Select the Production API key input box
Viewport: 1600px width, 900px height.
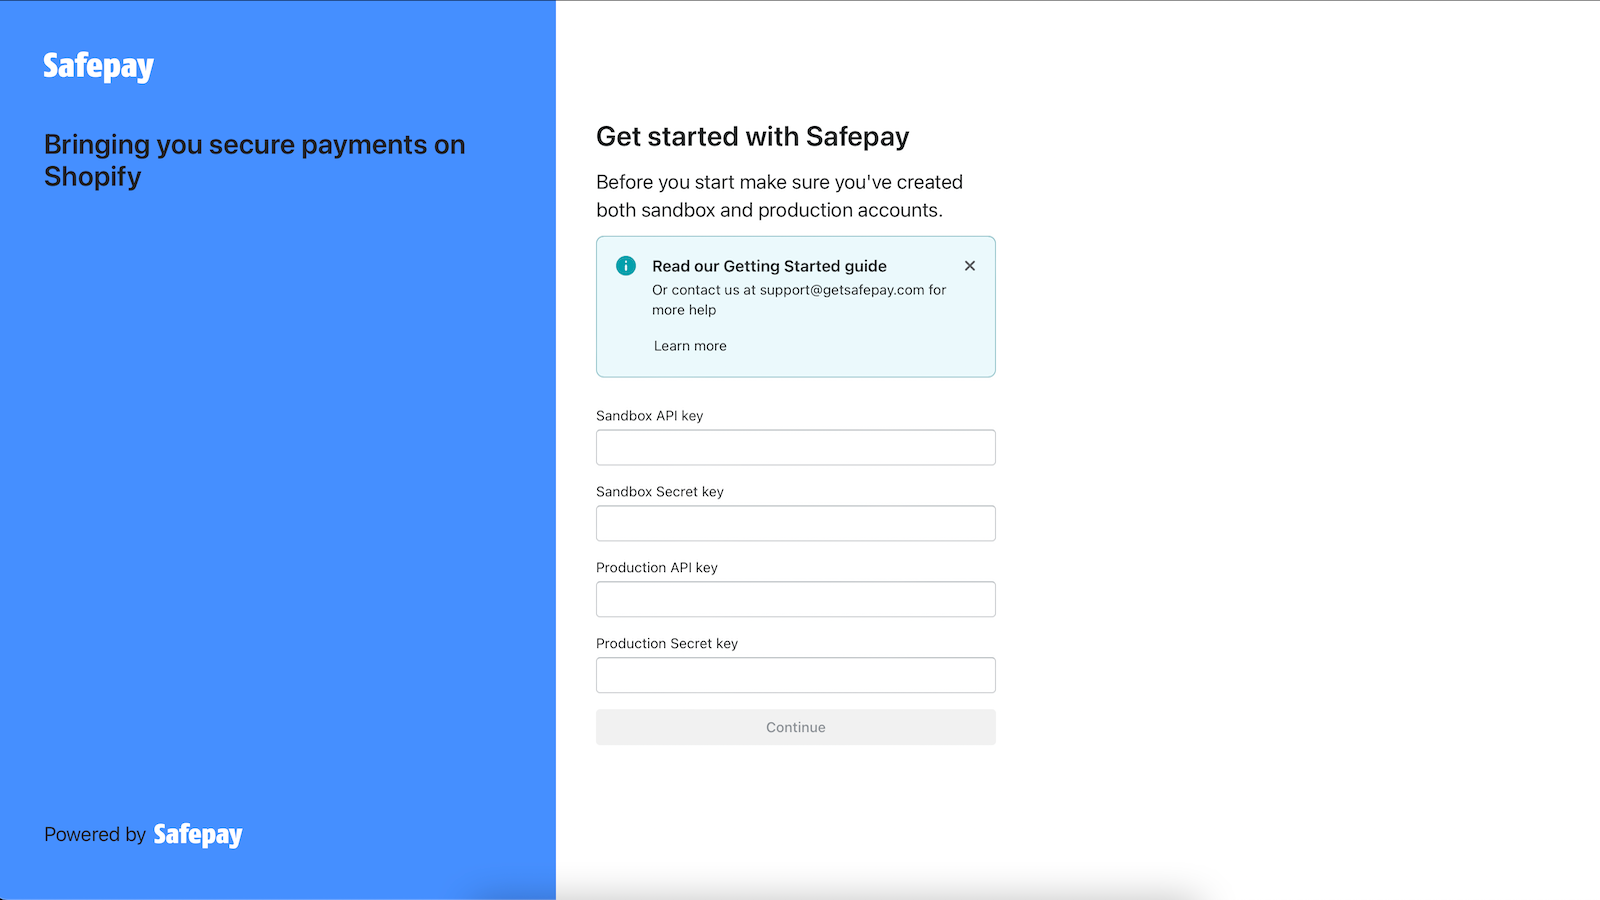point(796,599)
